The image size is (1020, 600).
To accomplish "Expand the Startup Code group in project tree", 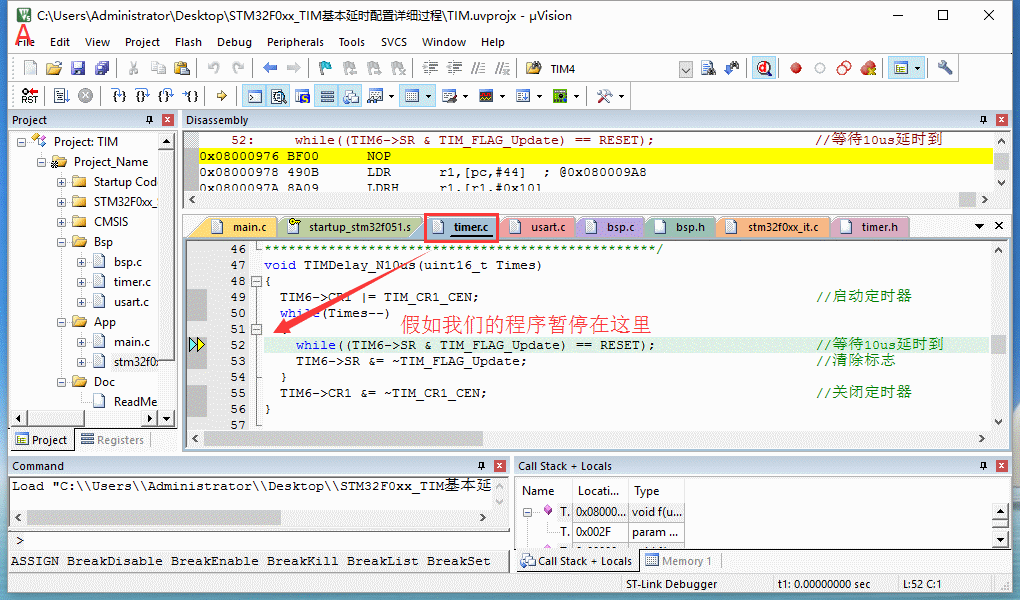I will click(x=61, y=182).
